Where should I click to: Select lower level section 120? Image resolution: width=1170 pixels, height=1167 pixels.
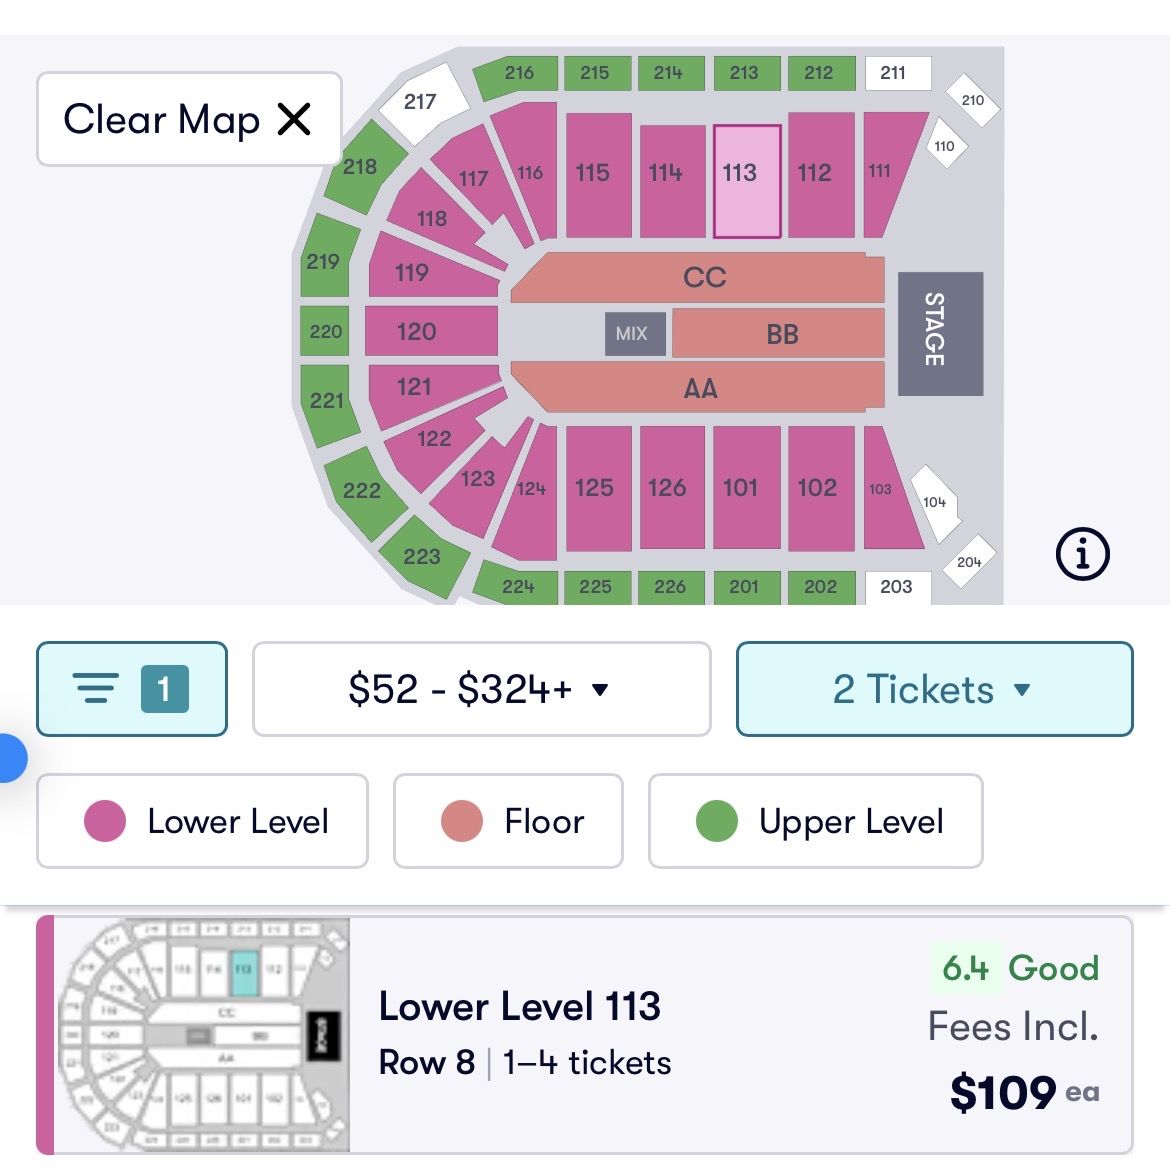(x=430, y=331)
